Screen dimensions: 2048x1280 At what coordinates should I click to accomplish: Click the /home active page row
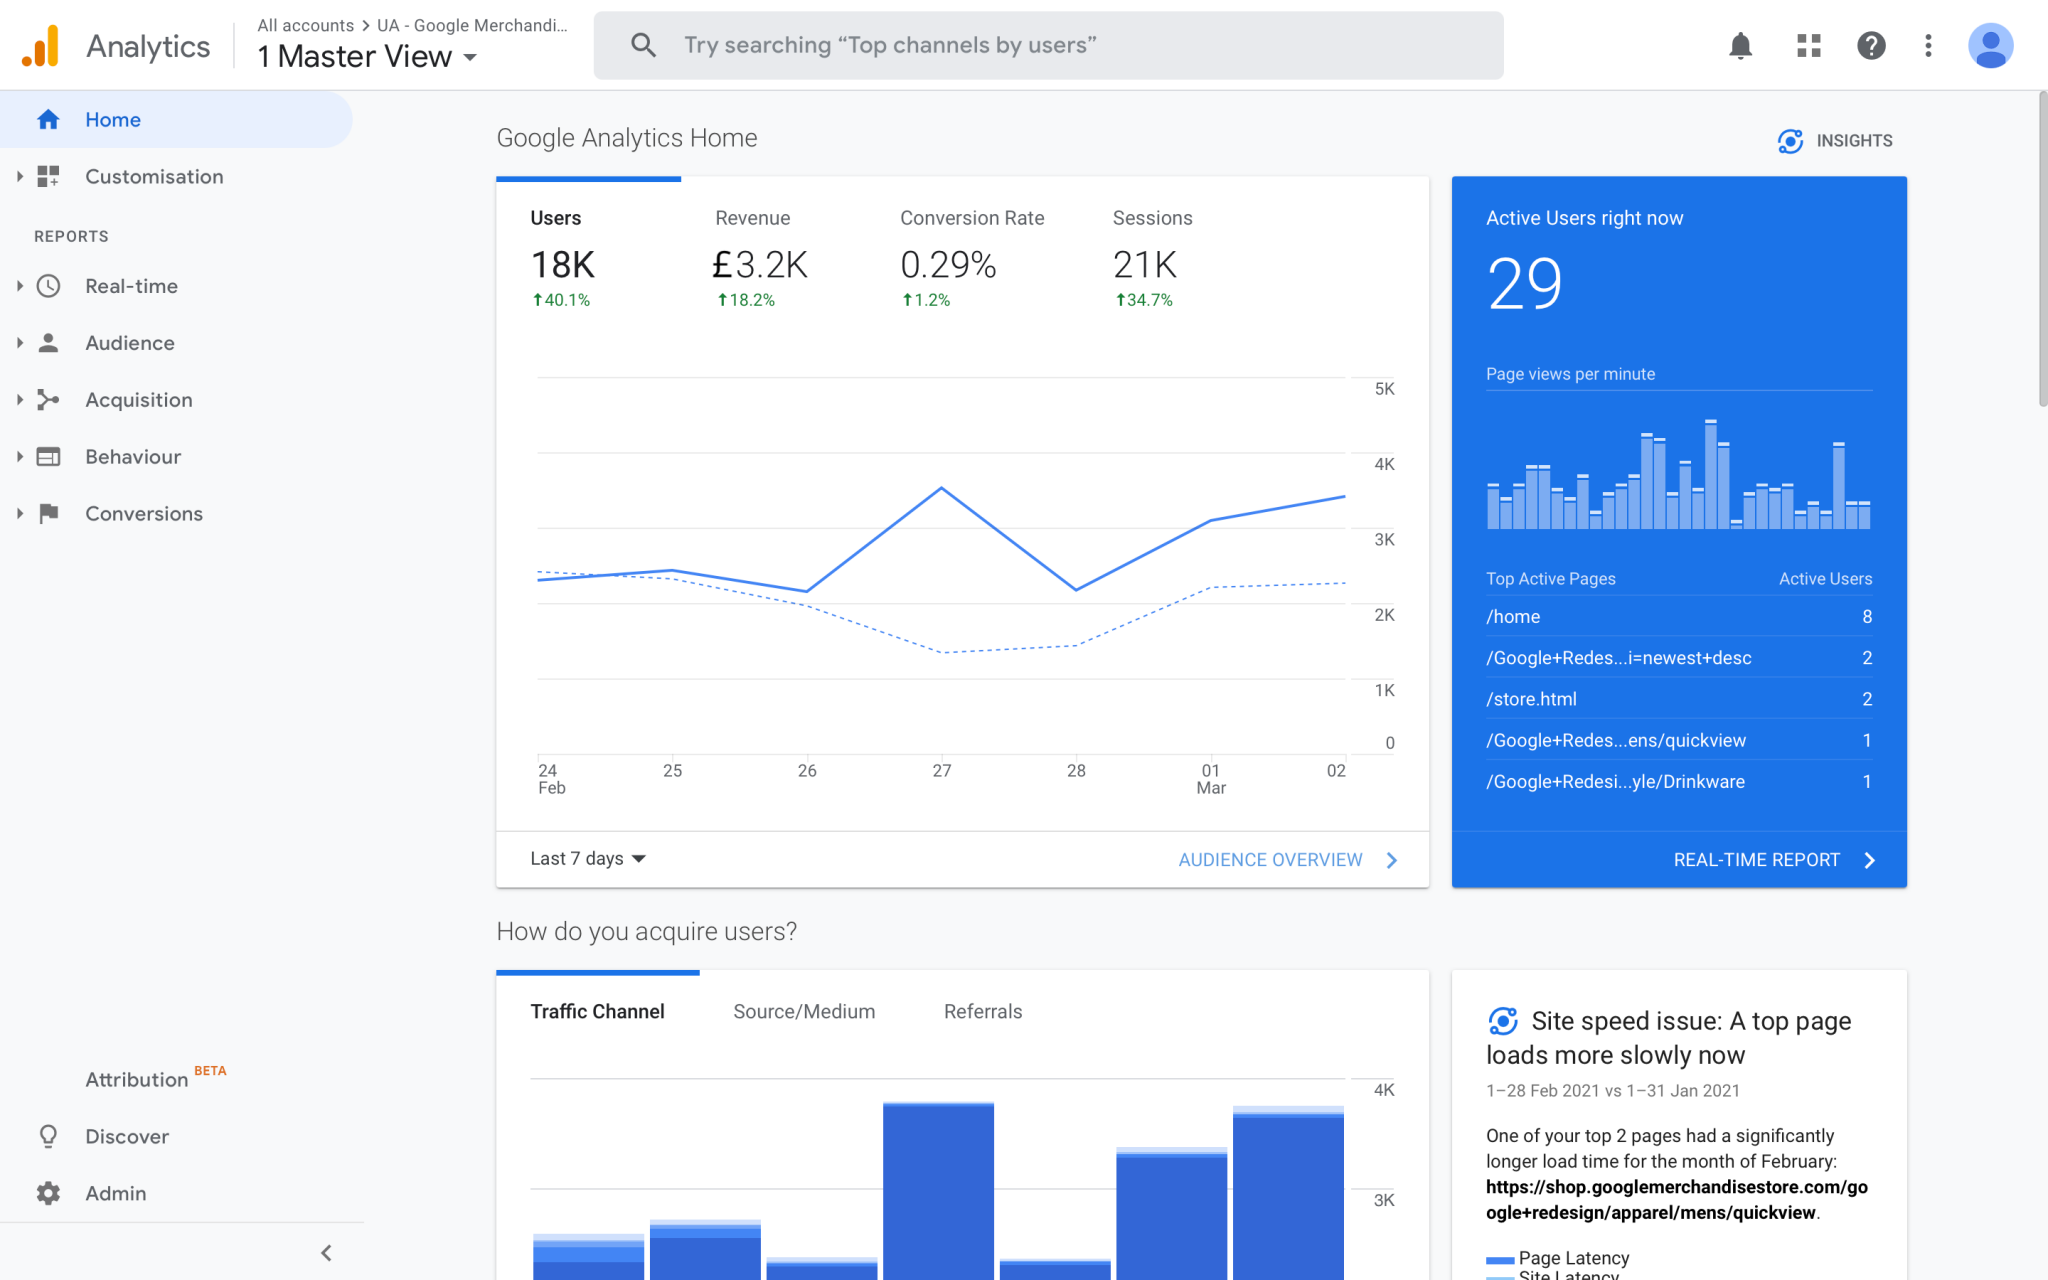click(x=1678, y=617)
